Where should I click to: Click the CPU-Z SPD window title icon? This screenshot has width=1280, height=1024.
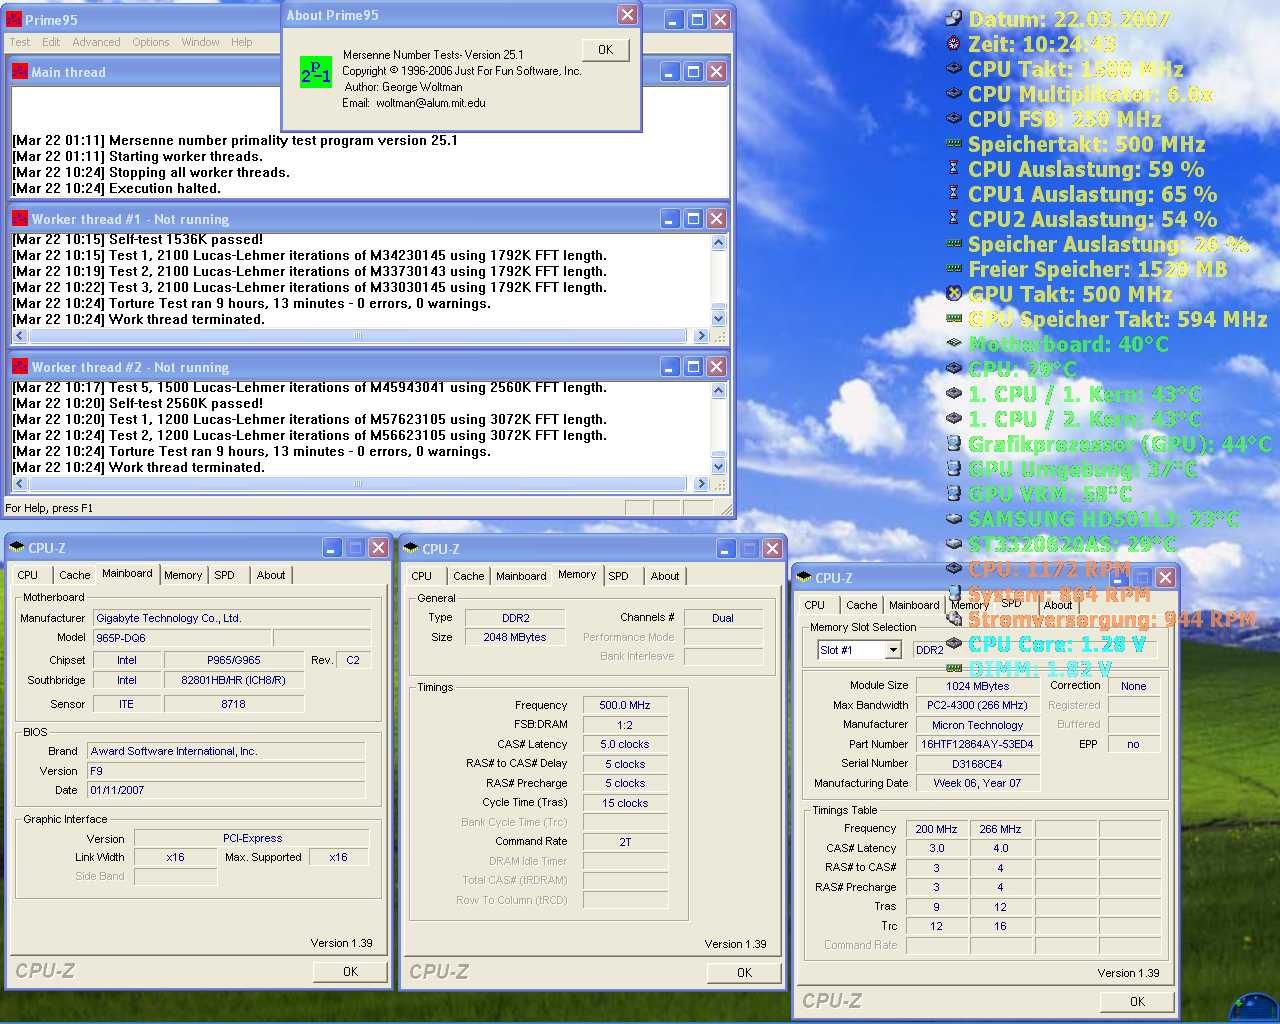[x=804, y=577]
